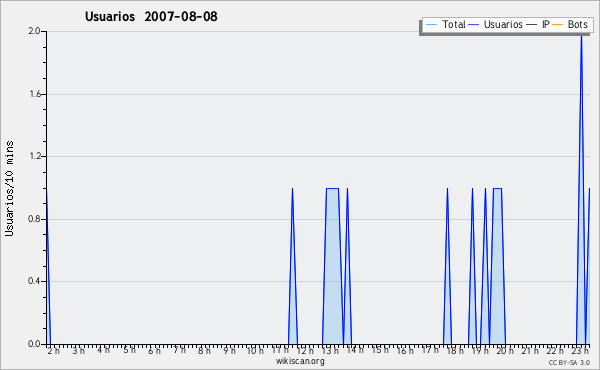The height and width of the screenshot is (370, 600).
Task: Click the 'Usuarios' legend entry
Action: tap(495, 24)
